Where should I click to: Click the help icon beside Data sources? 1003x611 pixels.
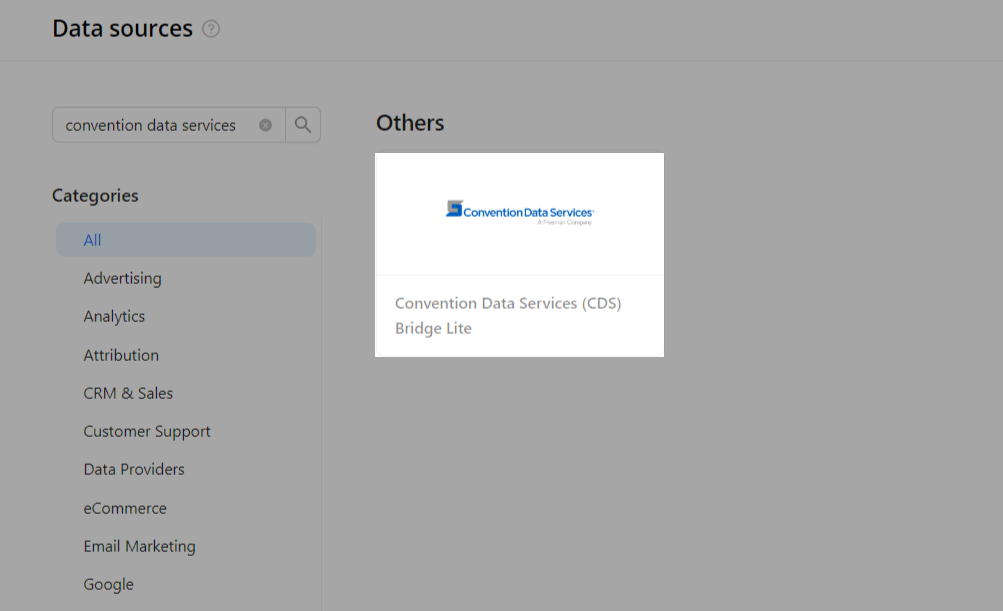211,29
